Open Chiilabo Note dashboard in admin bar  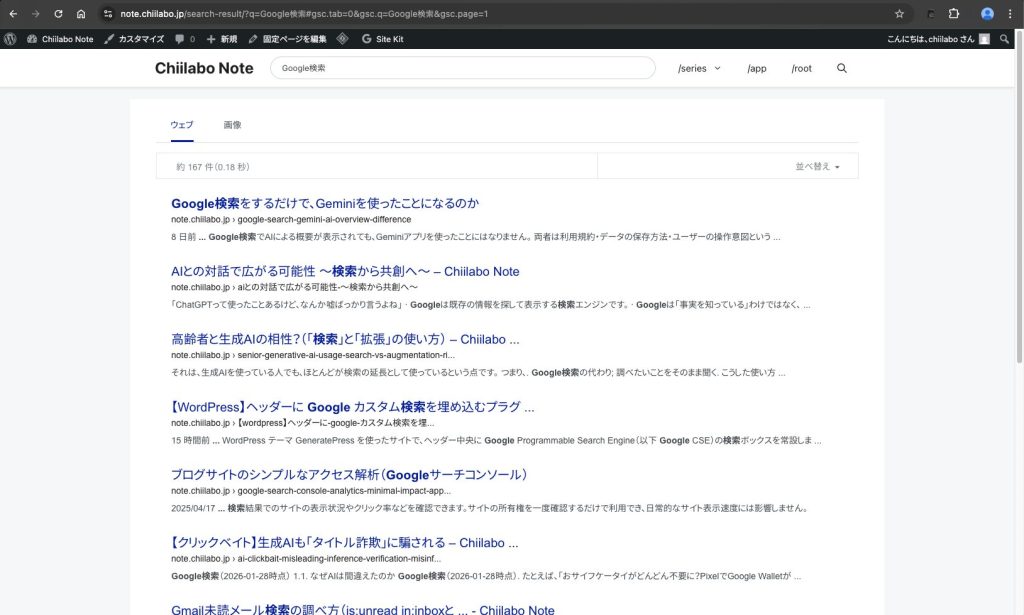(x=60, y=39)
